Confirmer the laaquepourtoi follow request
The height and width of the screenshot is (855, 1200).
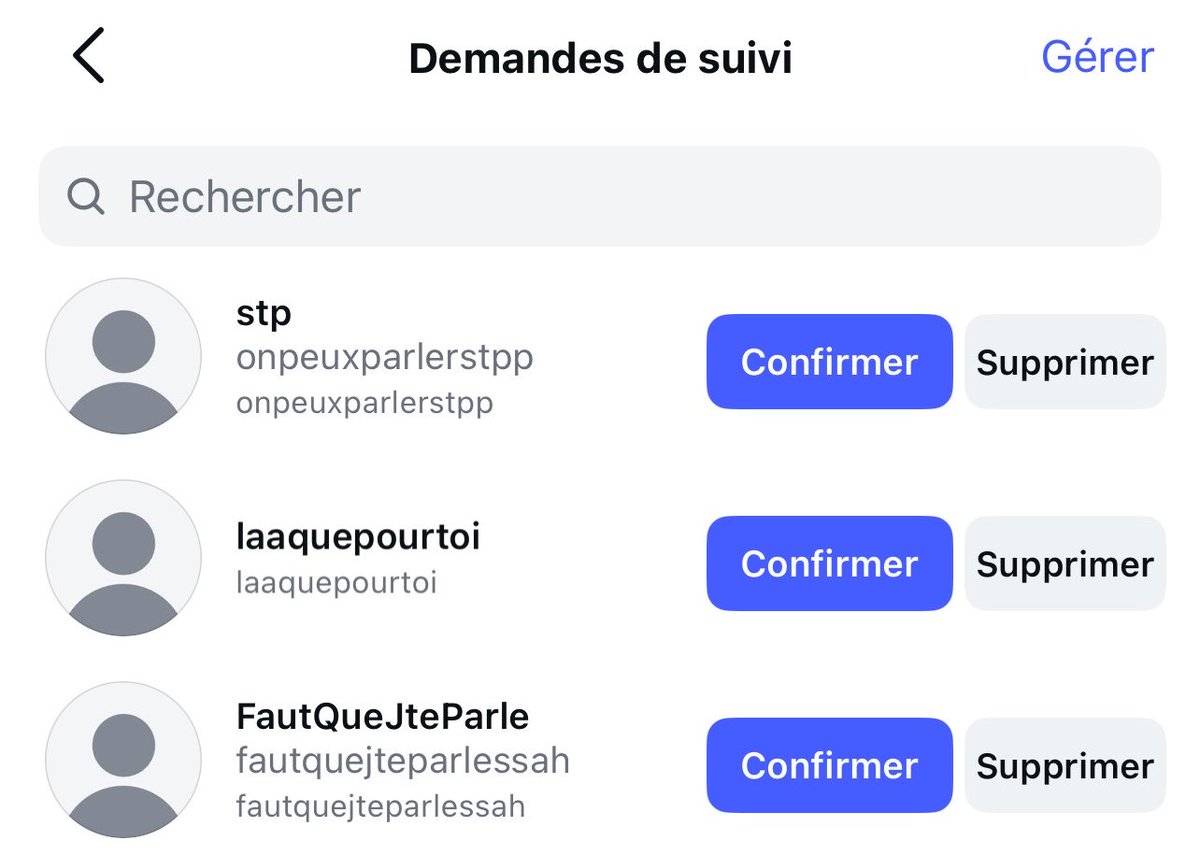829,563
